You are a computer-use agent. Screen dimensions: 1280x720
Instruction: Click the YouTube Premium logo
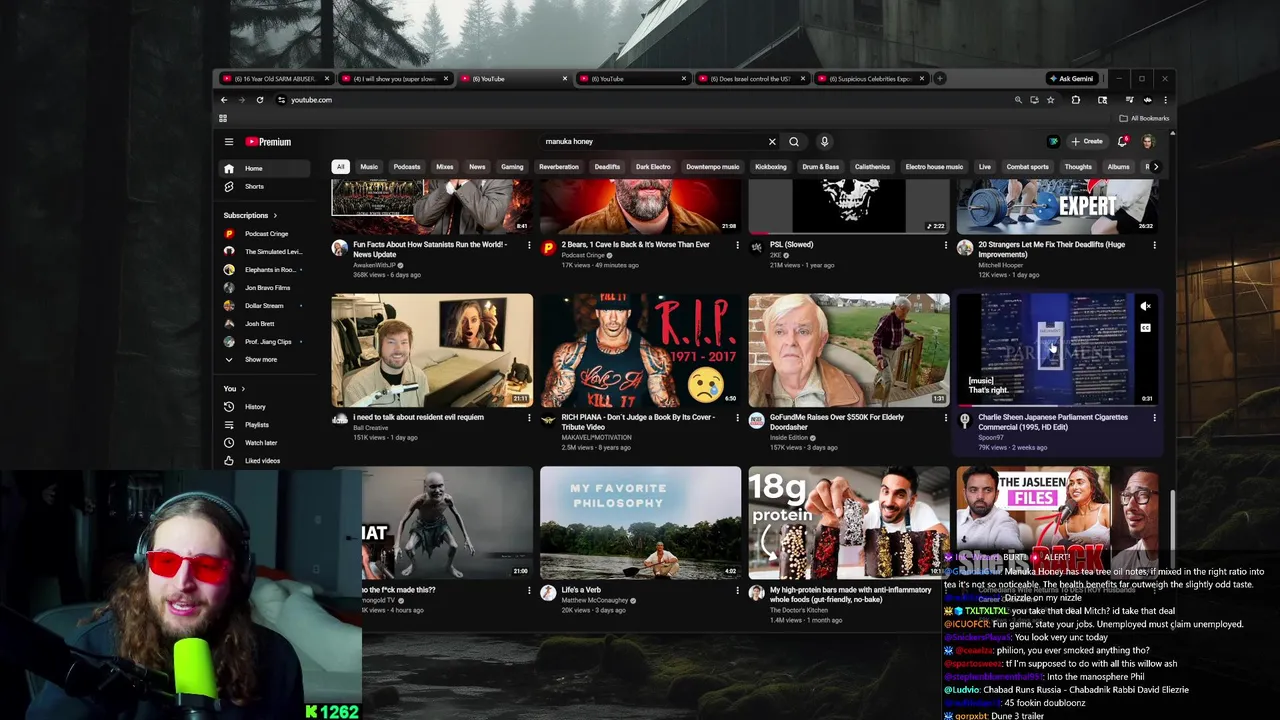pos(268,142)
